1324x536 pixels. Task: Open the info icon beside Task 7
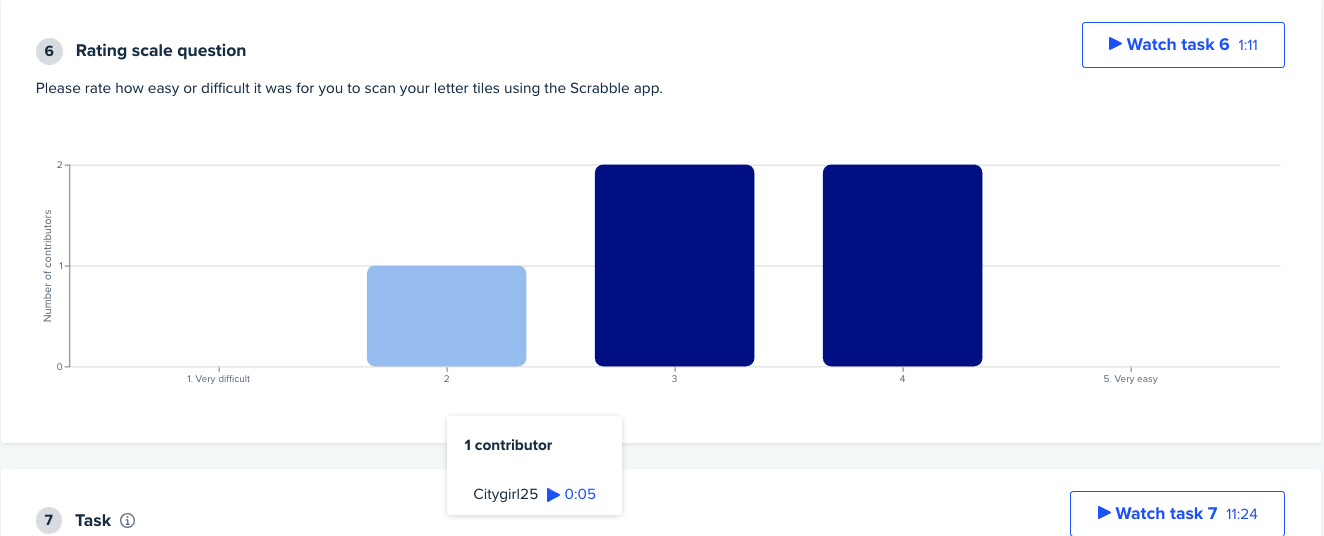(127, 520)
